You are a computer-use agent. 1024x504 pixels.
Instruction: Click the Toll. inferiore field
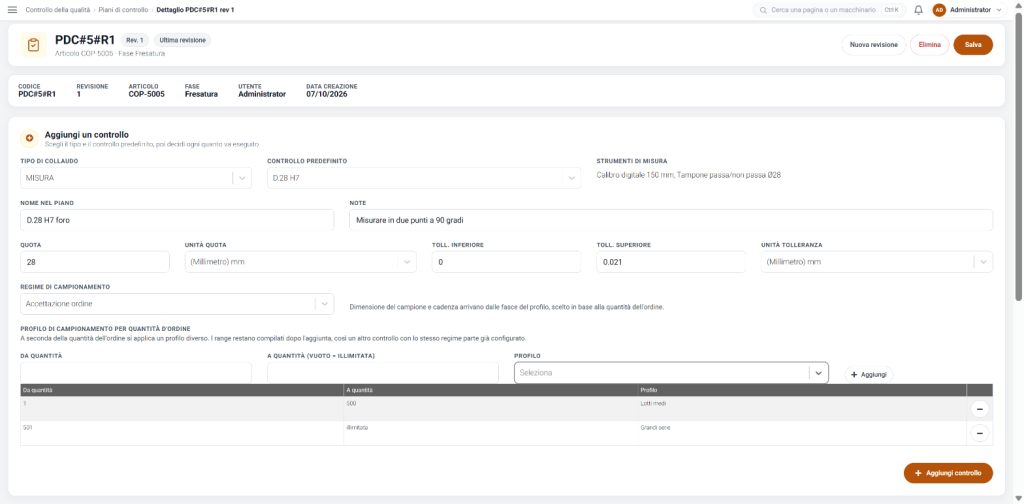[x=506, y=262]
